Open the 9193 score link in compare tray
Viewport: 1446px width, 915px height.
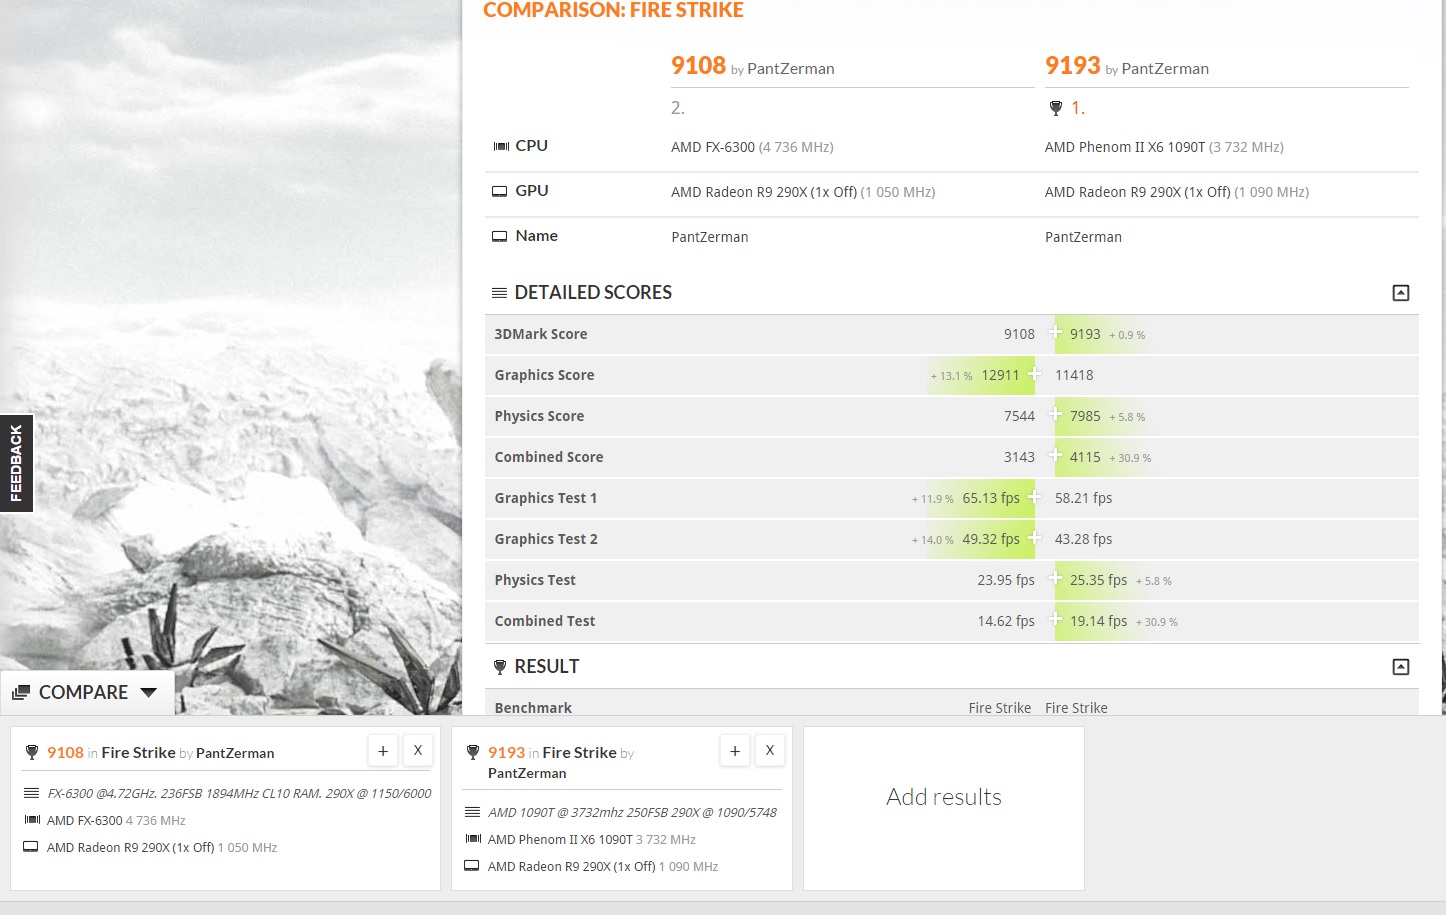tap(506, 753)
